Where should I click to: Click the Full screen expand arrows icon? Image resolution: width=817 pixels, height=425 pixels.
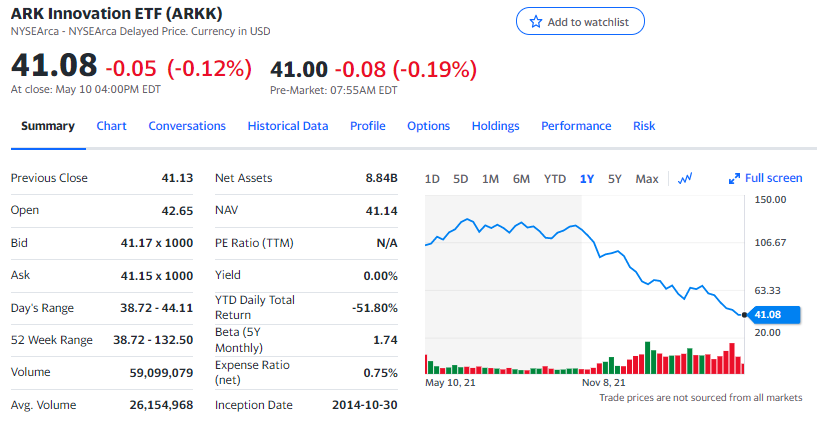(x=735, y=179)
